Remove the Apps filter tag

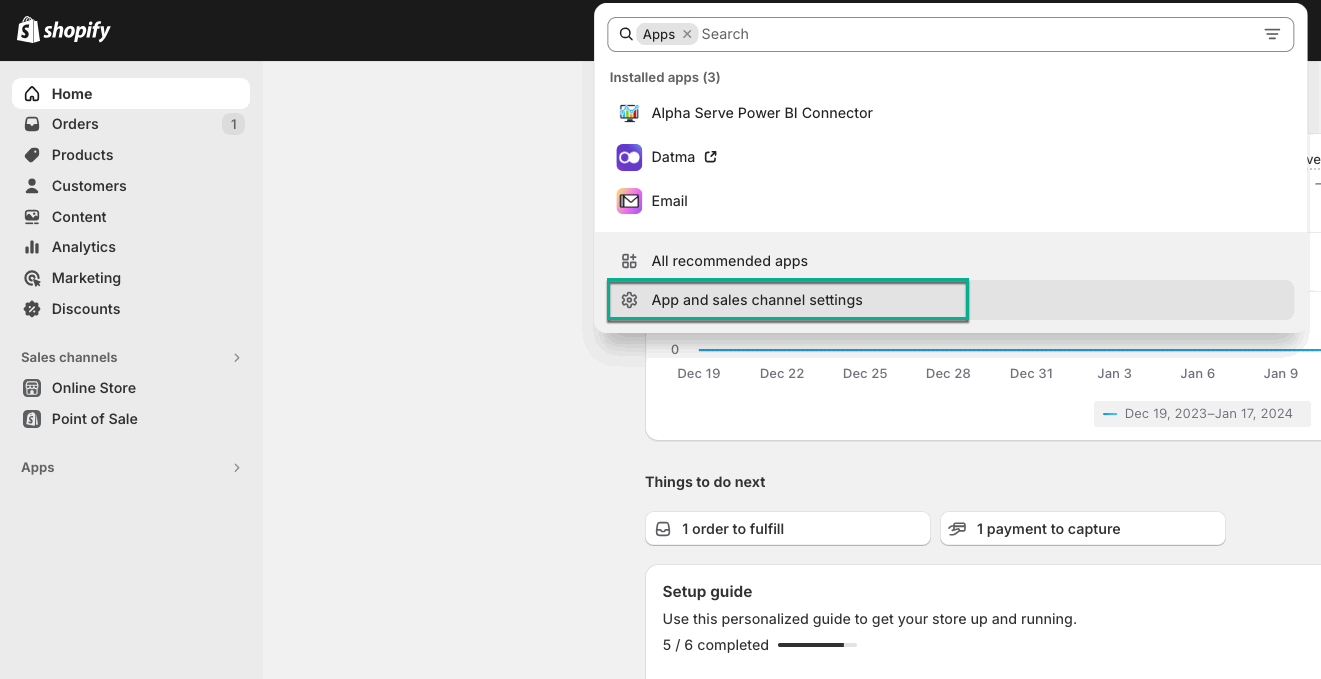pos(687,34)
